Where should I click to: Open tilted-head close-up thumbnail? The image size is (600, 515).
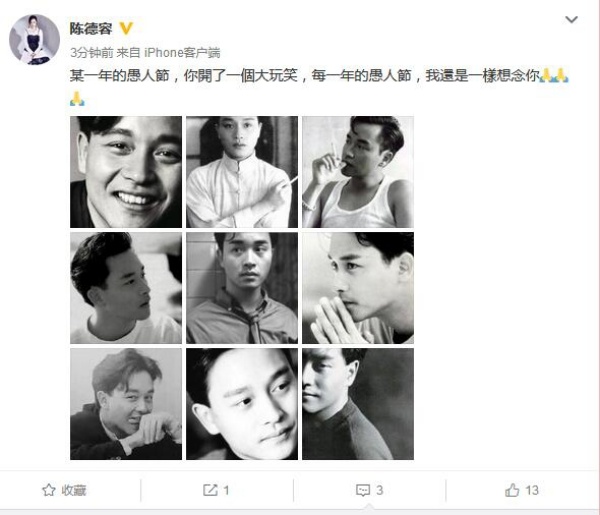[242, 404]
